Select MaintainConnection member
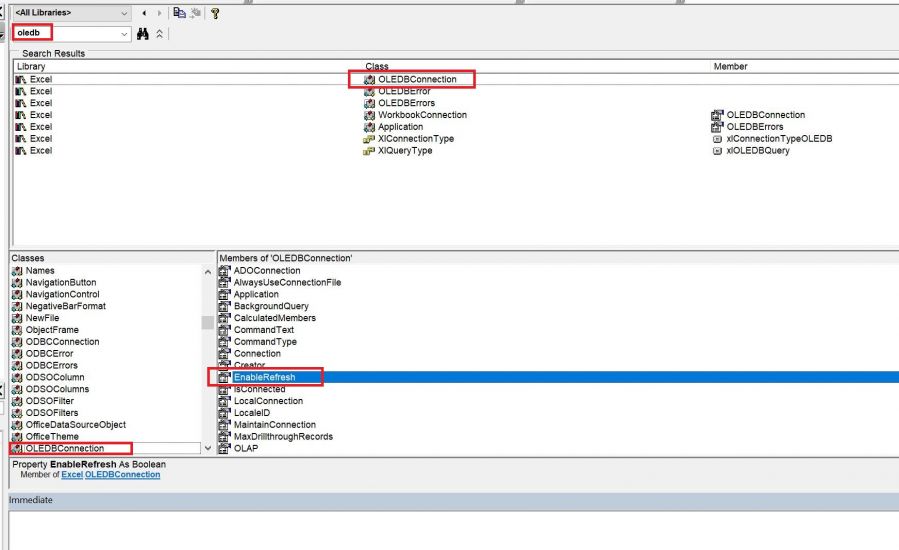This screenshot has height=550, width=899. tap(274, 424)
